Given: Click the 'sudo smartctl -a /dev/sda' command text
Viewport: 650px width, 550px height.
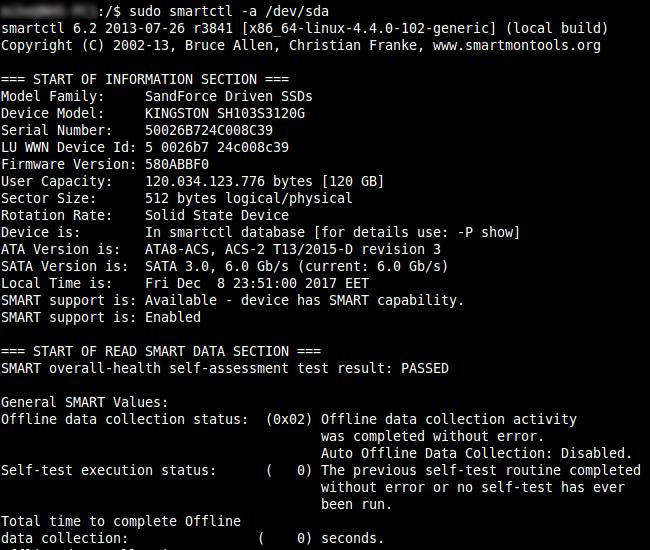Looking at the screenshot, I should click(x=229, y=11).
